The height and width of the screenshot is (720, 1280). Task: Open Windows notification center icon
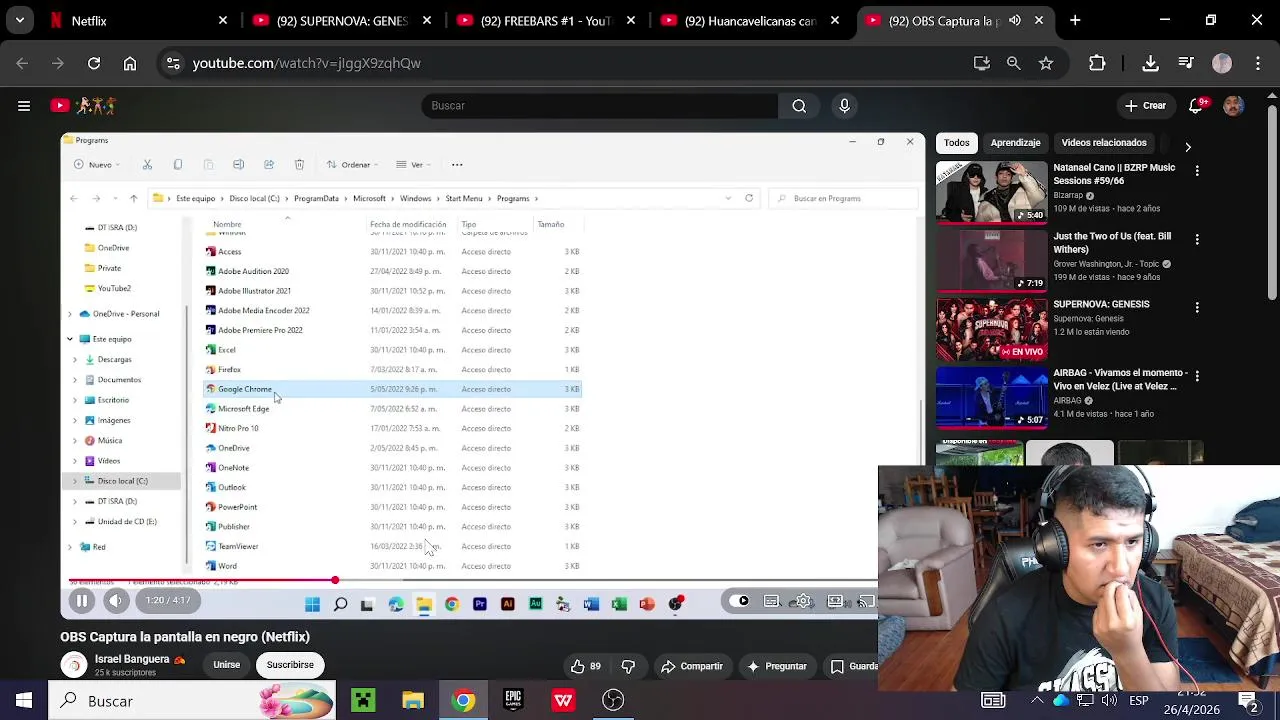point(1247,701)
